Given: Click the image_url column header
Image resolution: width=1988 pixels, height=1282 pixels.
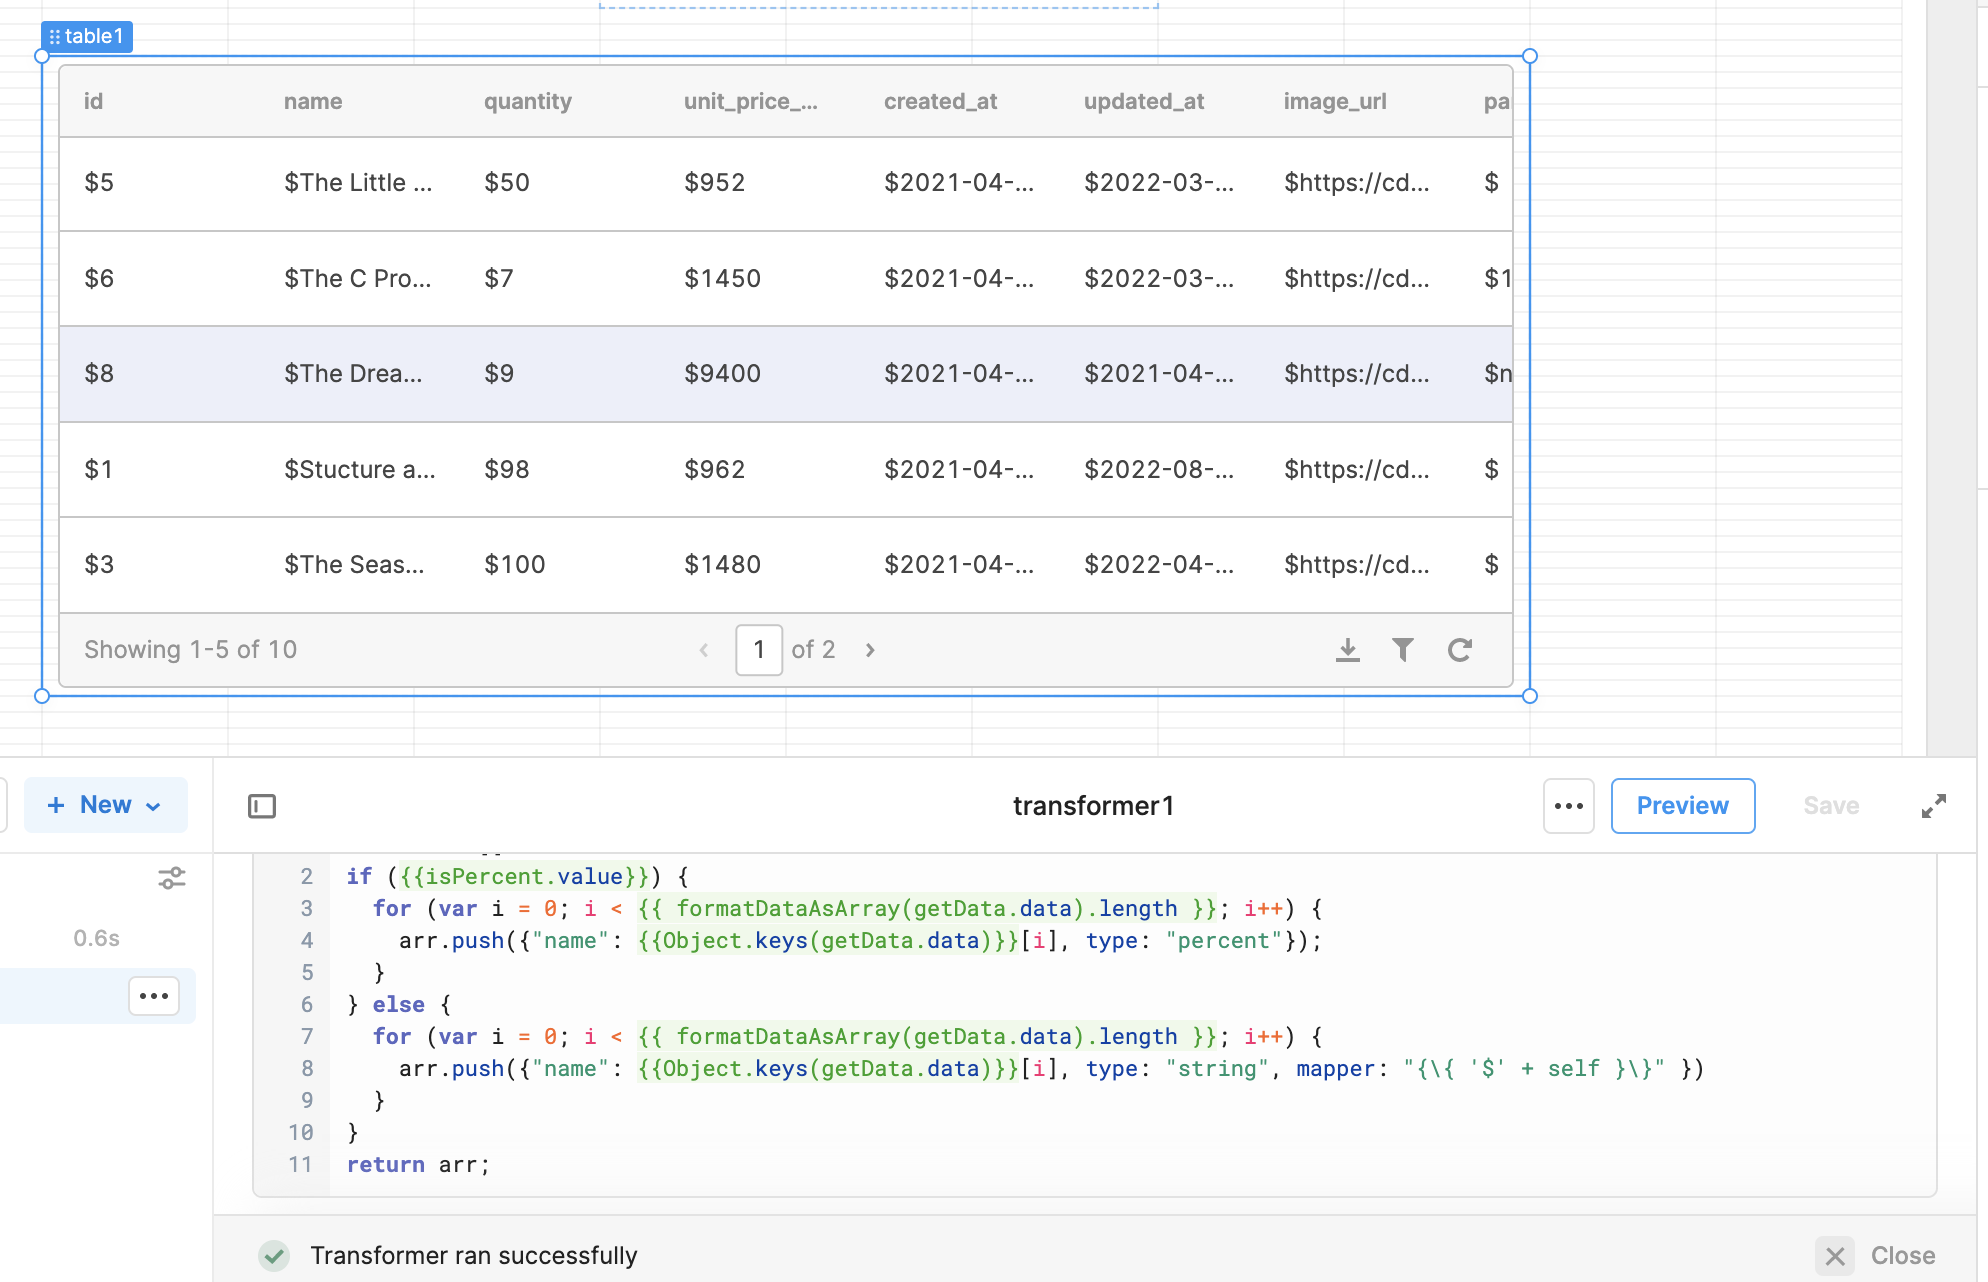Looking at the screenshot, I should pyautogui.click(x=1335, y=101).
